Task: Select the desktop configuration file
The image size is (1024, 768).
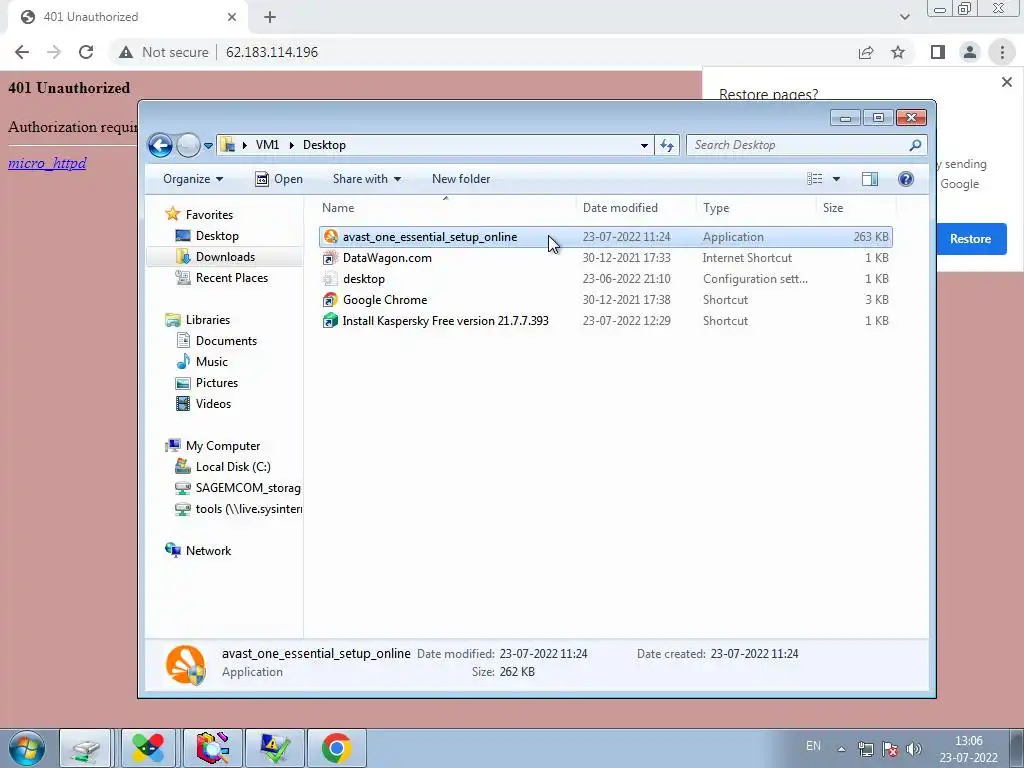Action: (605, 279)
